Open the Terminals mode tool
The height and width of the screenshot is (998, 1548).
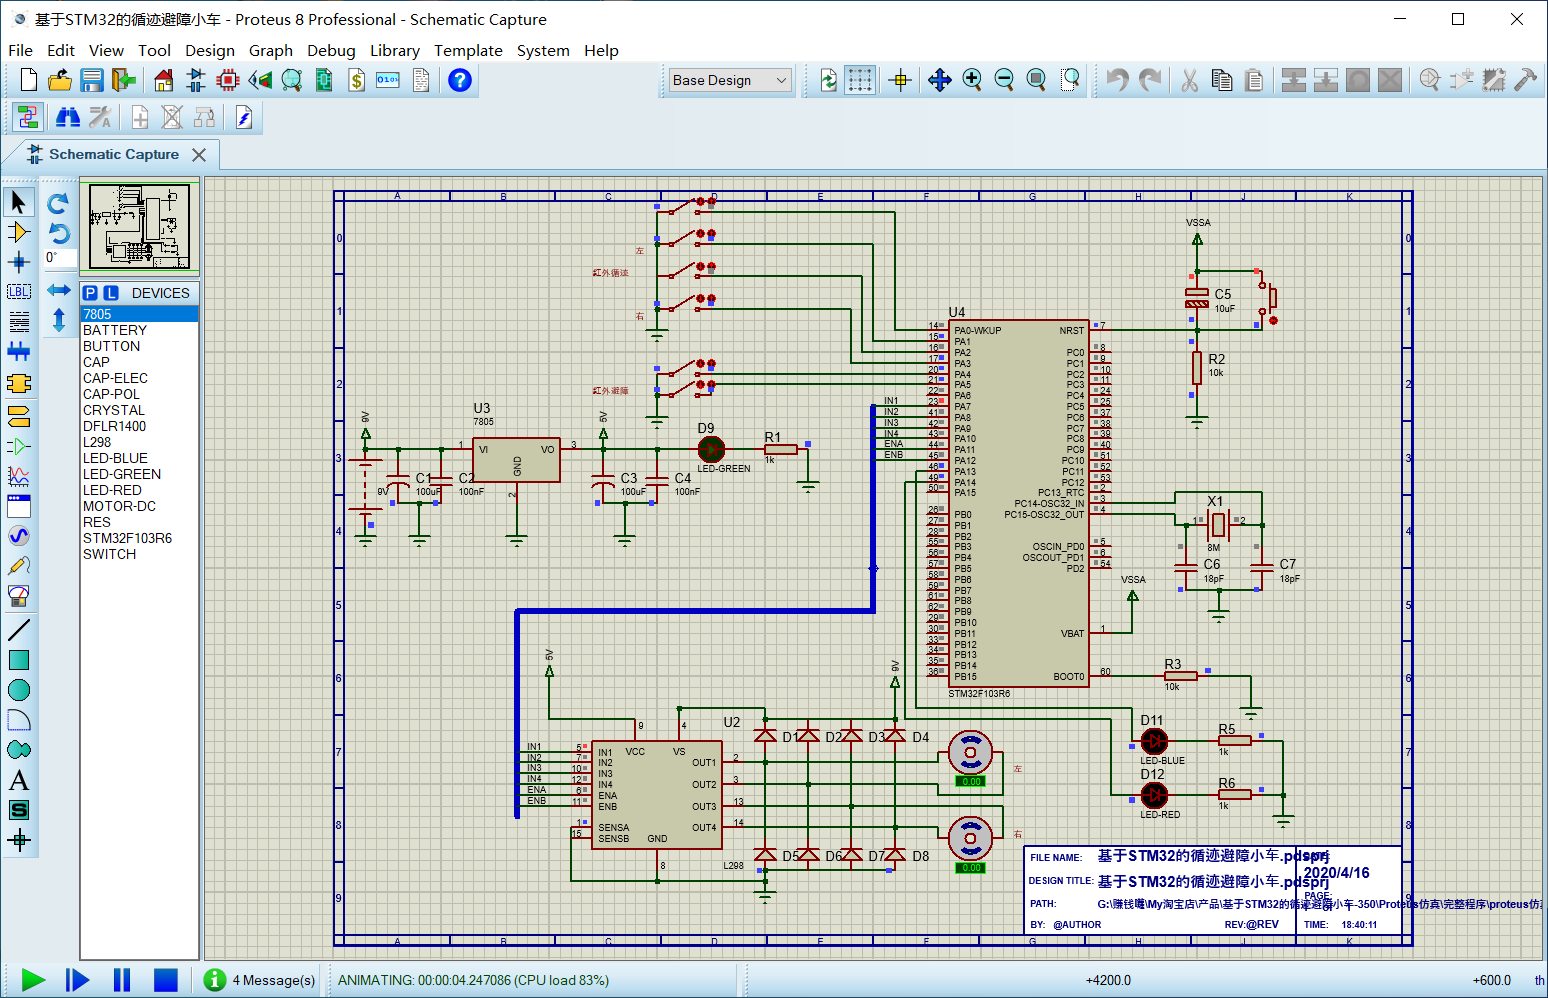[x=18, y=415]
